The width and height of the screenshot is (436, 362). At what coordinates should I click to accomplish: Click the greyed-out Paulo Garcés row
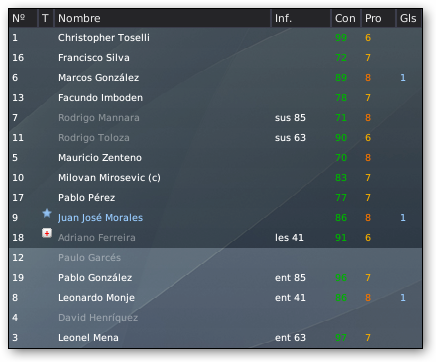215,258
